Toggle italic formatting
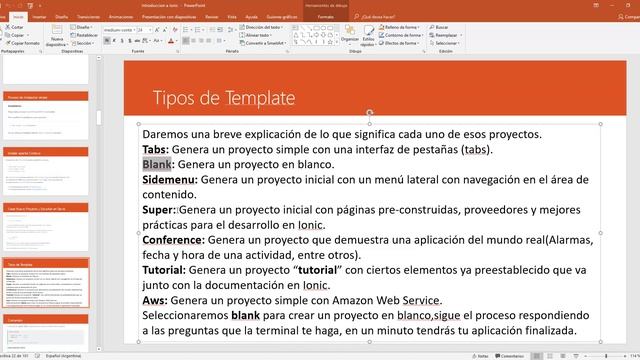The image size is (640, 360). pos(114,41)
